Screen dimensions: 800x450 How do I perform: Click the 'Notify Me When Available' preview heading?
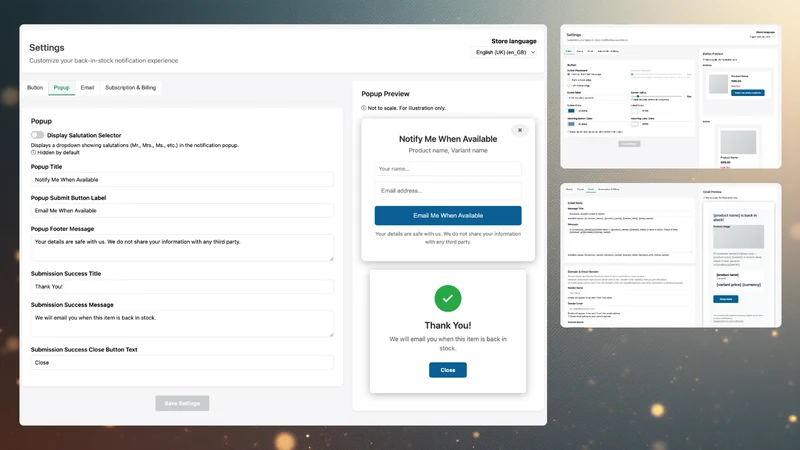pyautogui.click(x=448, y=139)
